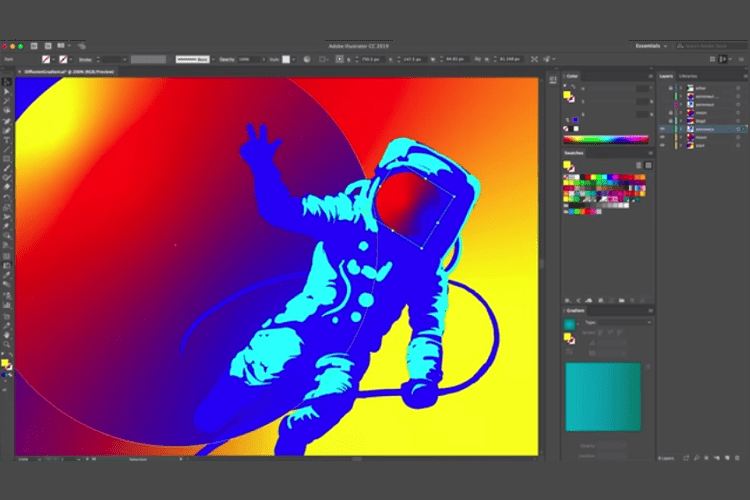Select the Zoom tool

click(x=7, y=344)
